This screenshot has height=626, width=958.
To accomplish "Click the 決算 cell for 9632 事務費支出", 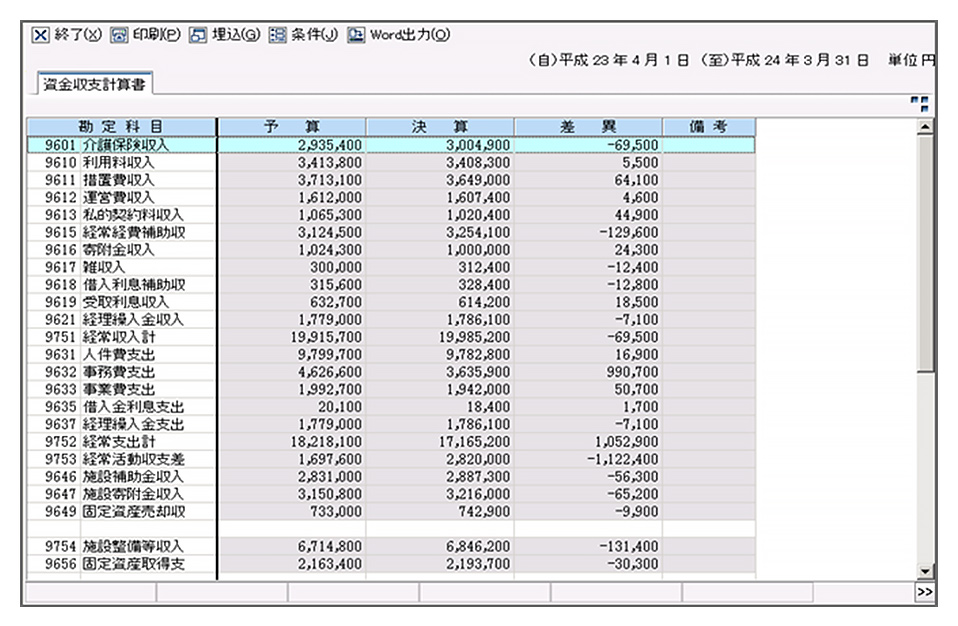I will [x=440, y=372].
